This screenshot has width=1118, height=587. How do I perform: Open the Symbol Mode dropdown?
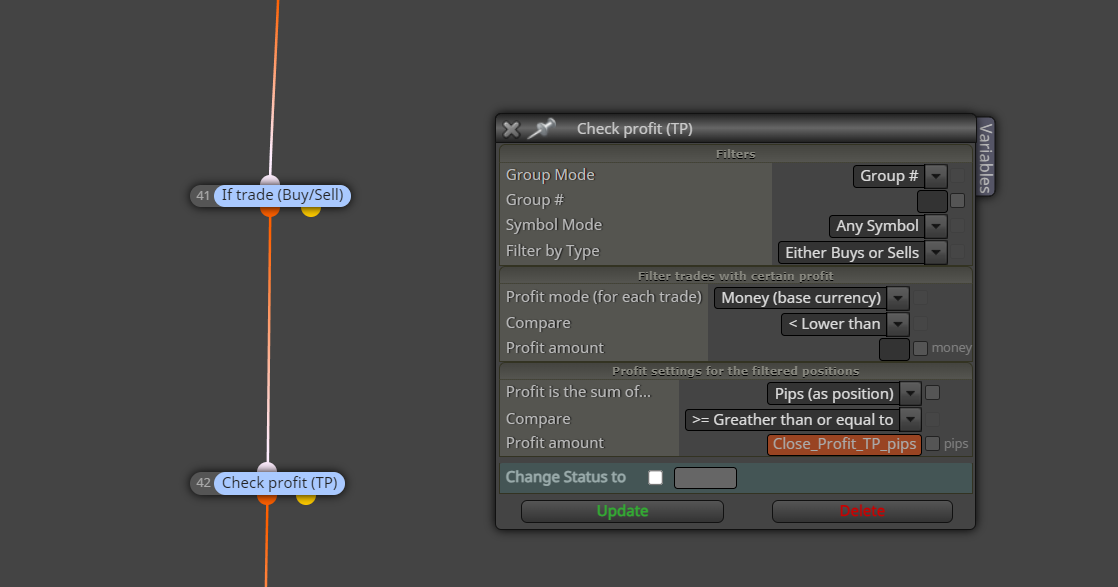(888, 226)
